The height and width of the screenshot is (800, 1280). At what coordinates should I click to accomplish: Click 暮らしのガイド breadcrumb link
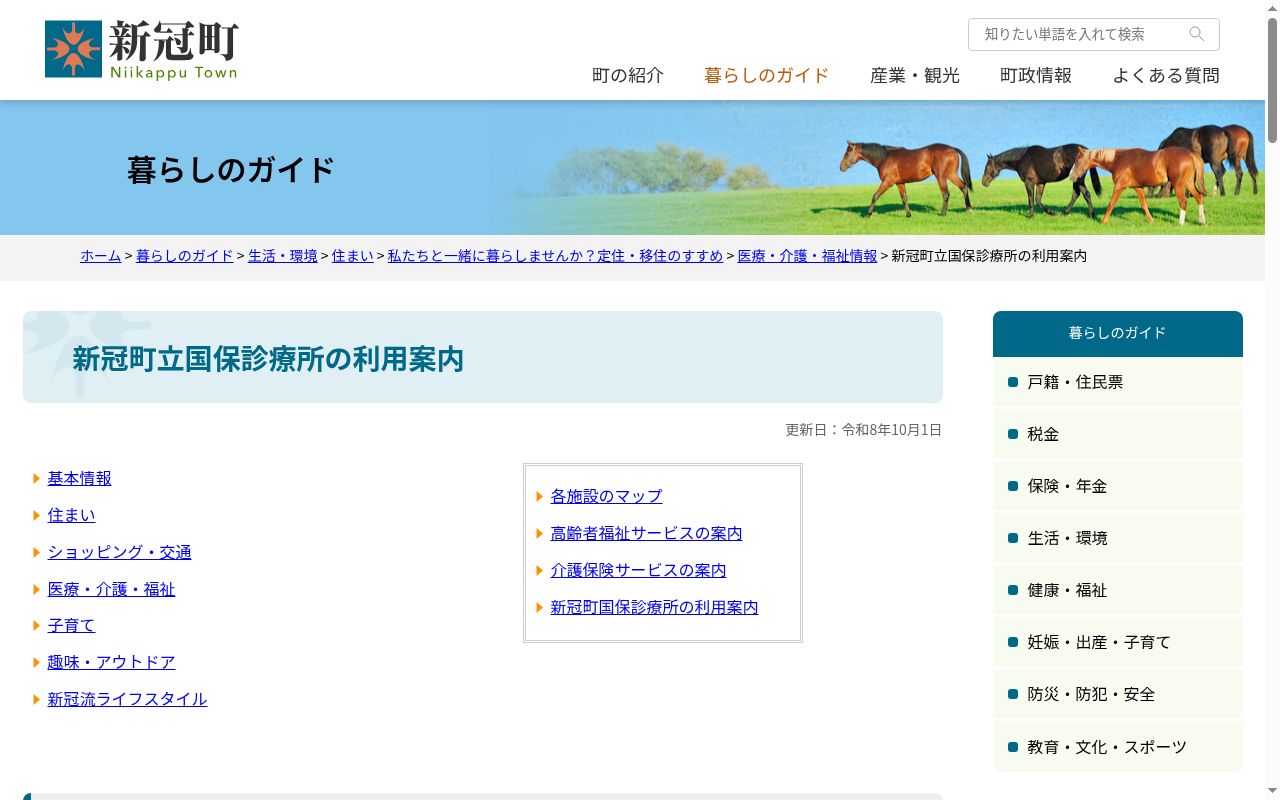pyautogui.click(x=185, y=256)
